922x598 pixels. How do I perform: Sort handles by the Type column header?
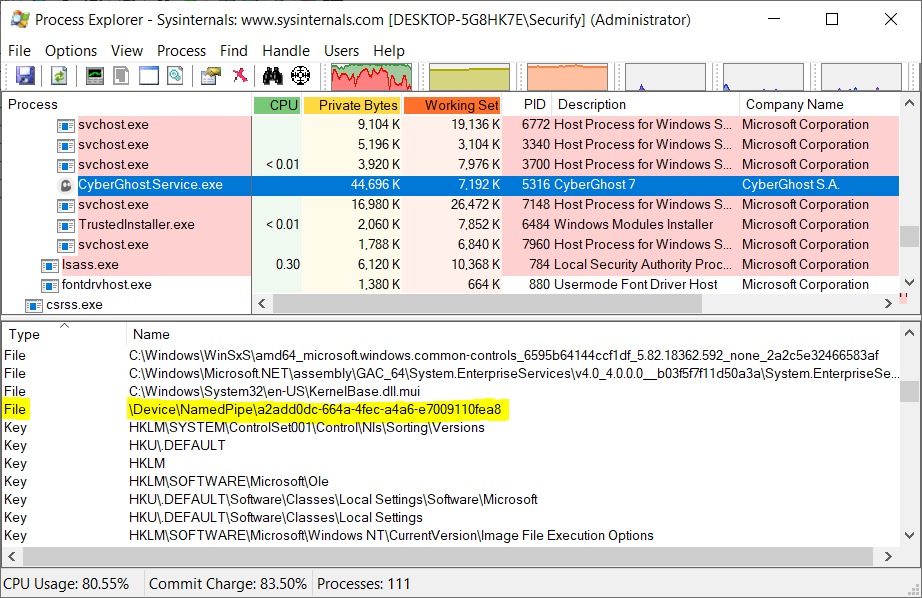64,335
